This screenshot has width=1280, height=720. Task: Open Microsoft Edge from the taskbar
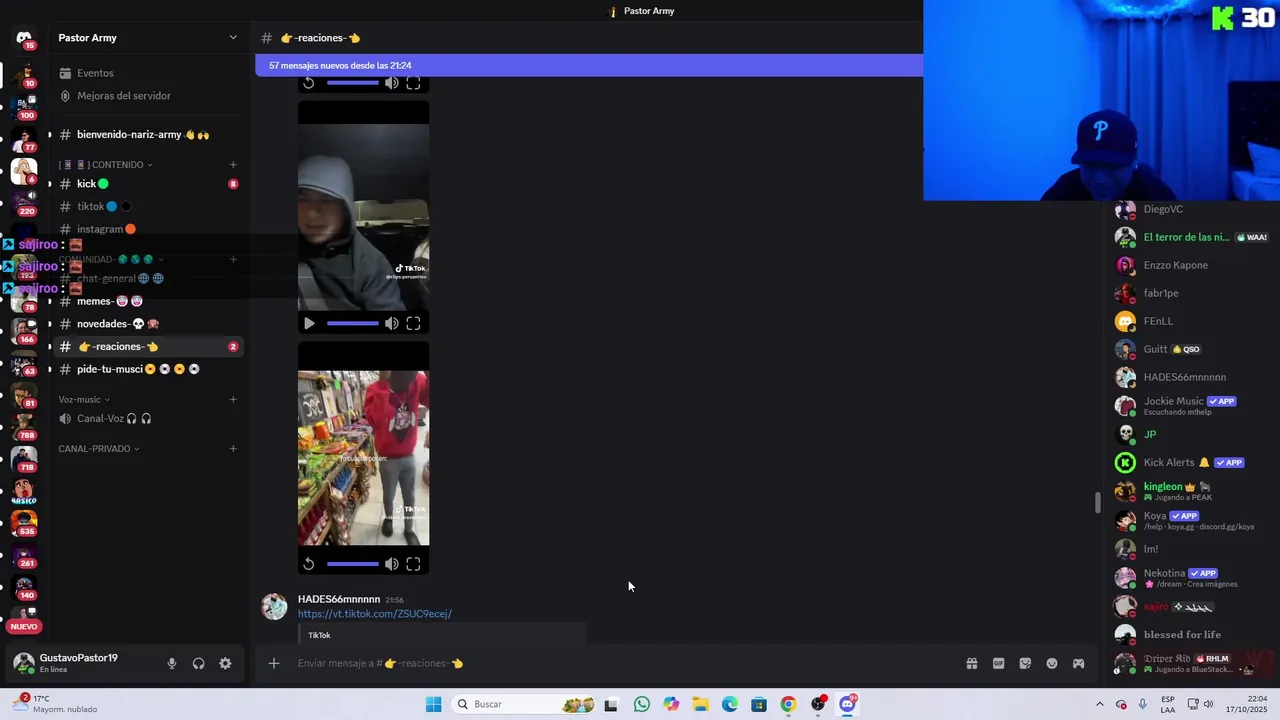coord(730,704)
